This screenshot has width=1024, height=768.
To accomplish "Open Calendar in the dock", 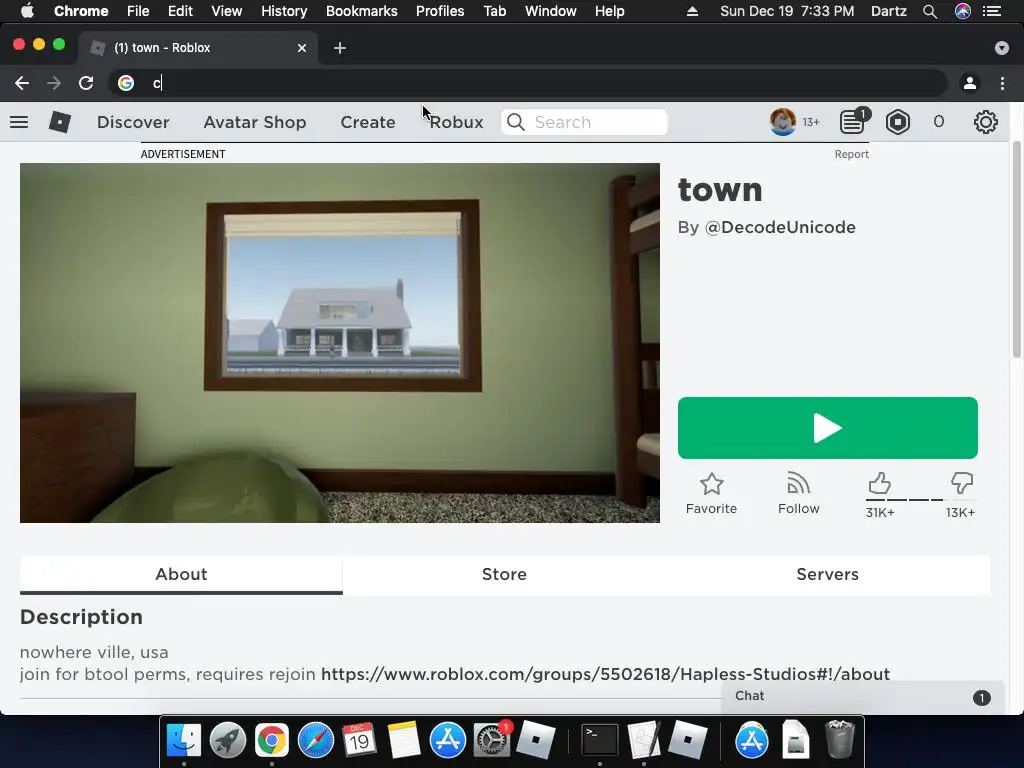I will point(359,740).
